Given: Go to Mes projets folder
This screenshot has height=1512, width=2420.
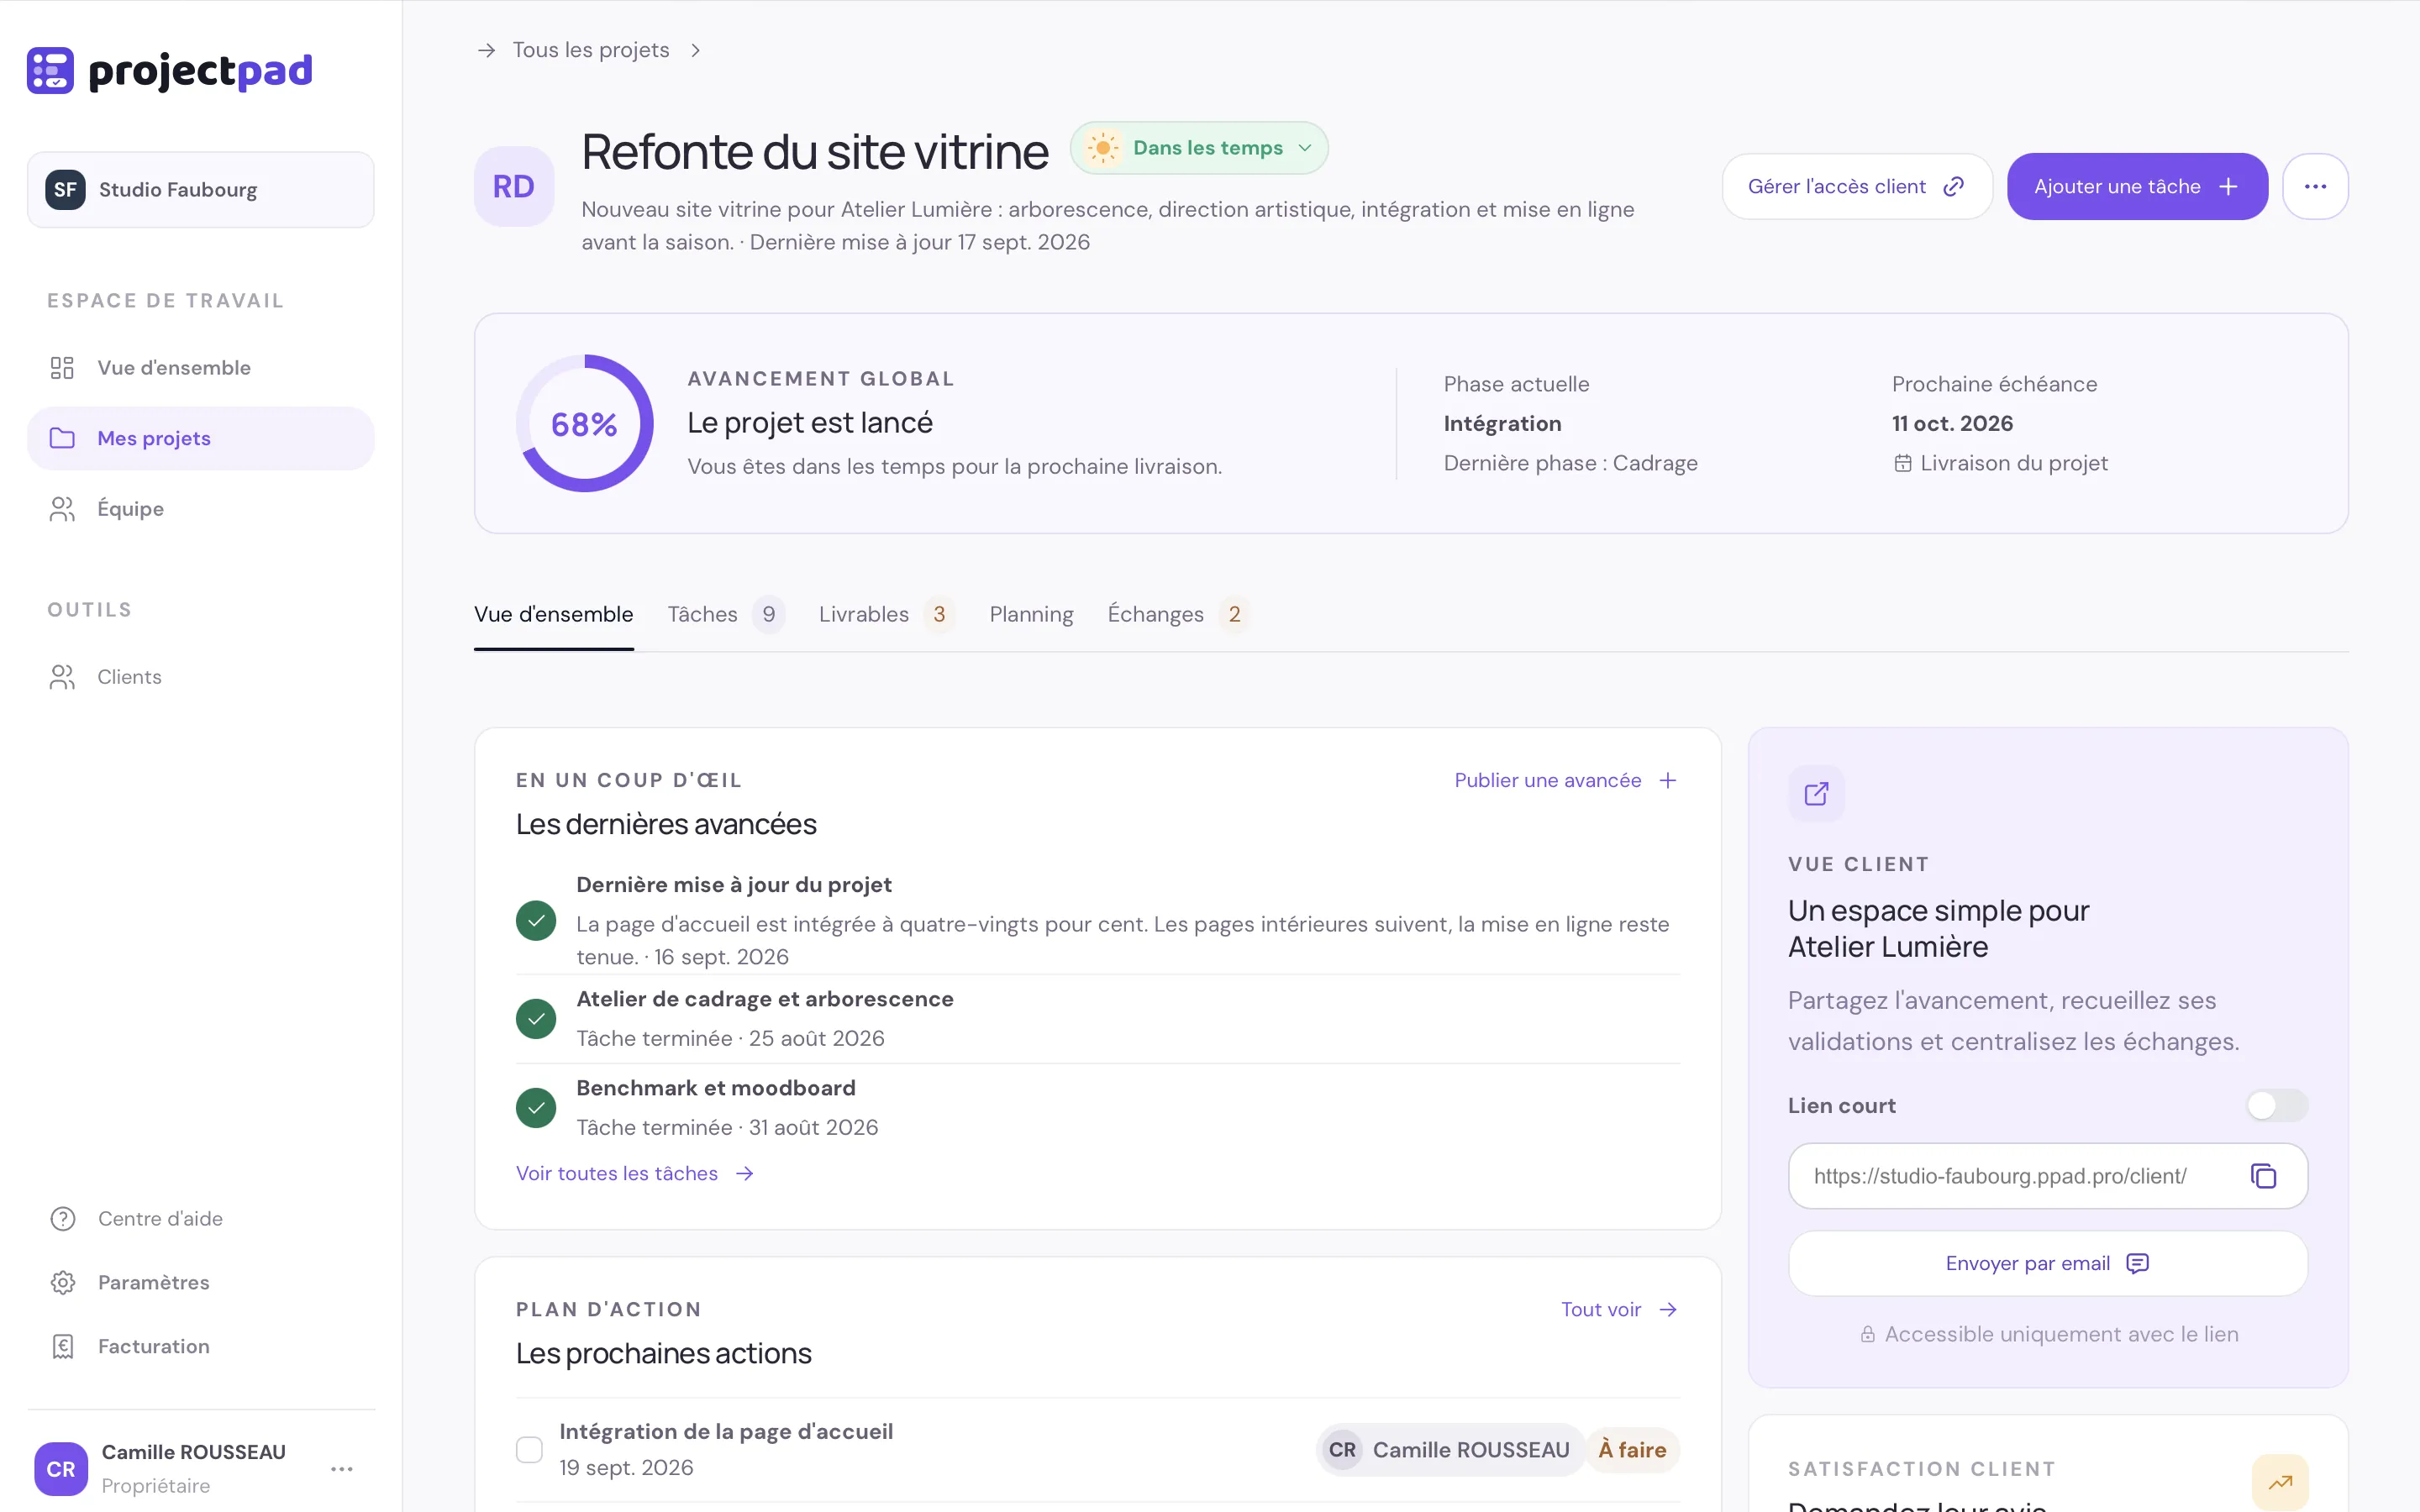Looking at the screenshot, I should [200, 438].
